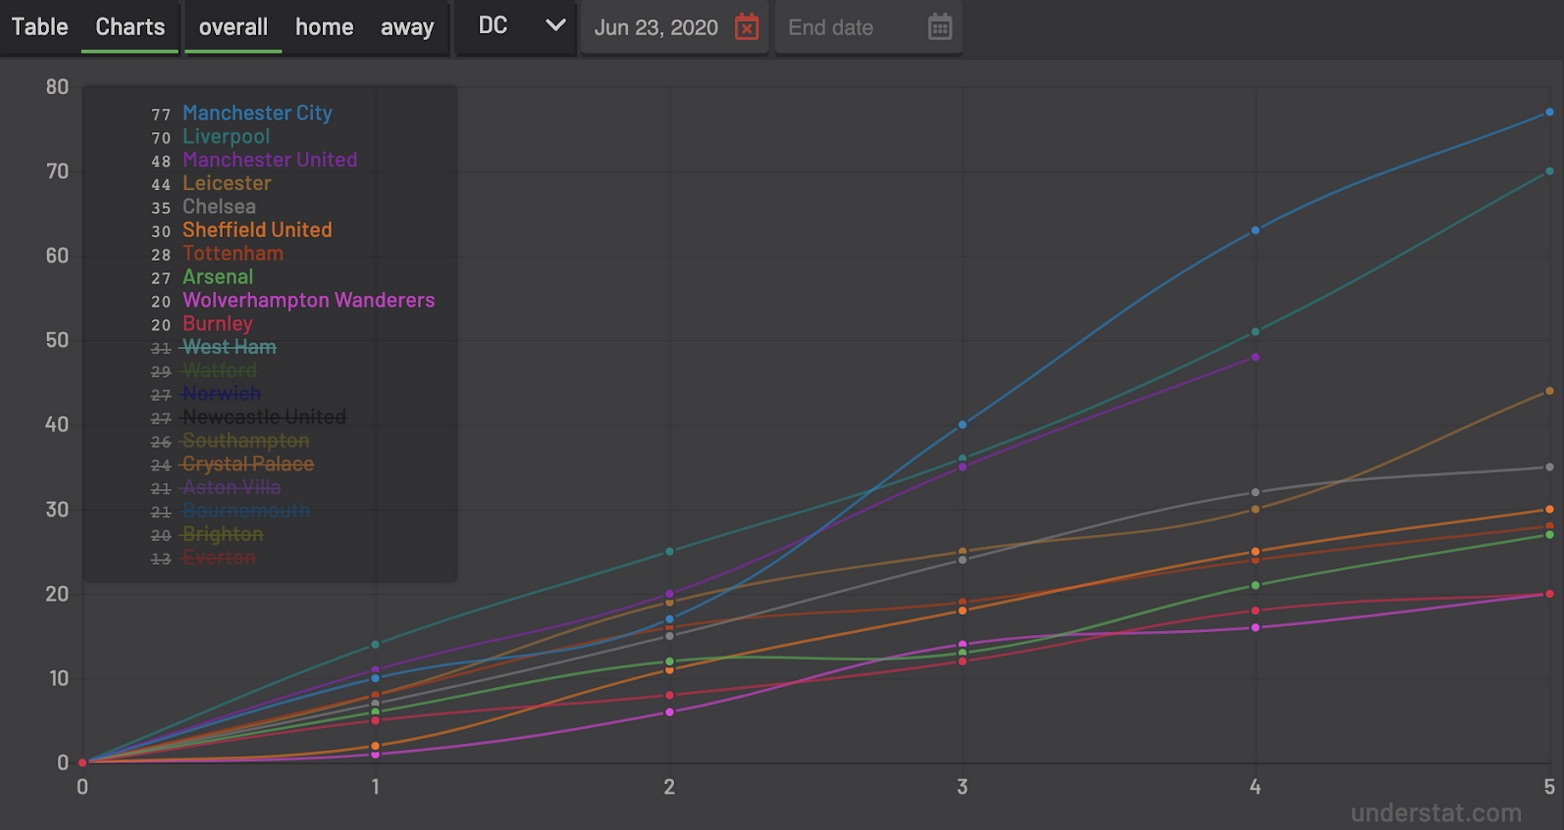This screenshot has width=1564, height=830.
Task: Enable Bournemouth line on chart
Action: point(246,511)
